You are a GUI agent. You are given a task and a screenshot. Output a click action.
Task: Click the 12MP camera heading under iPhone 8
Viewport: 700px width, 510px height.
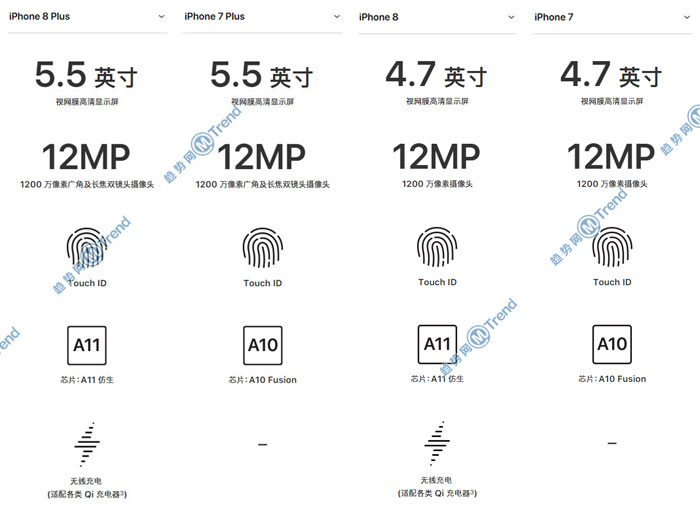437,158
